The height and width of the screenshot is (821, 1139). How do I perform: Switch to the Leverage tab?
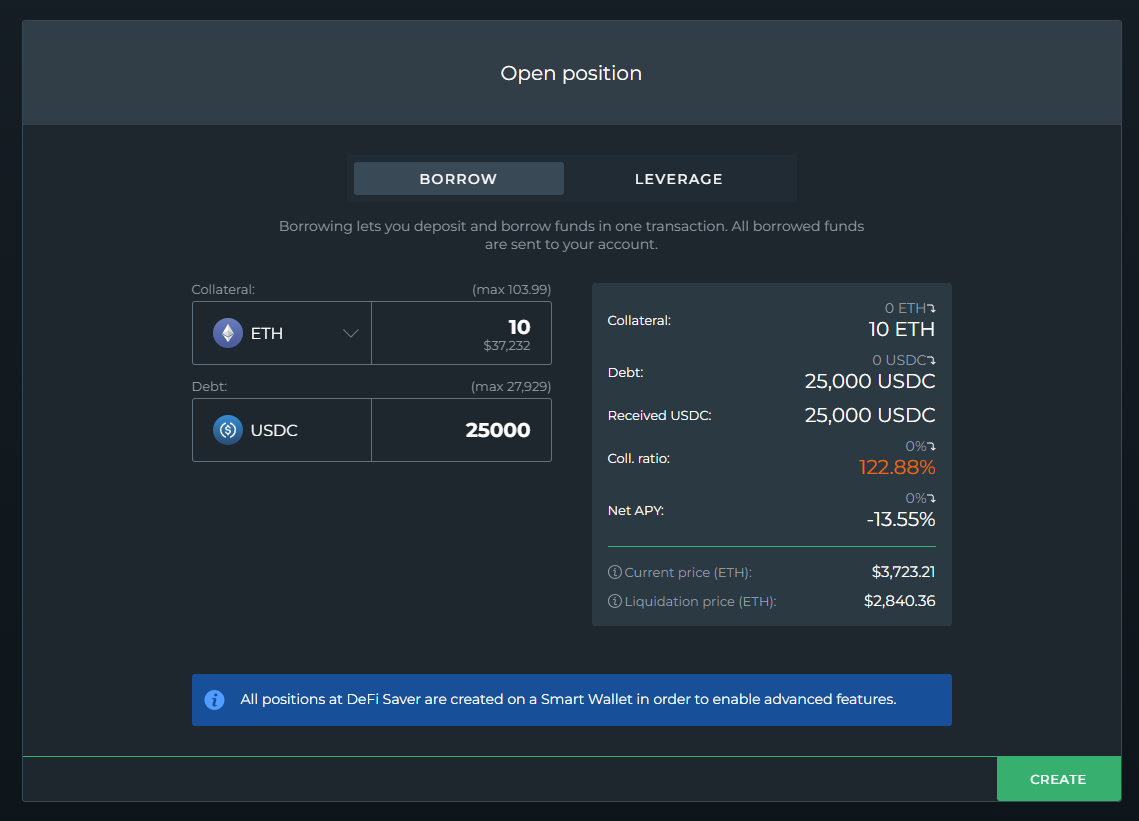[678, 179]
